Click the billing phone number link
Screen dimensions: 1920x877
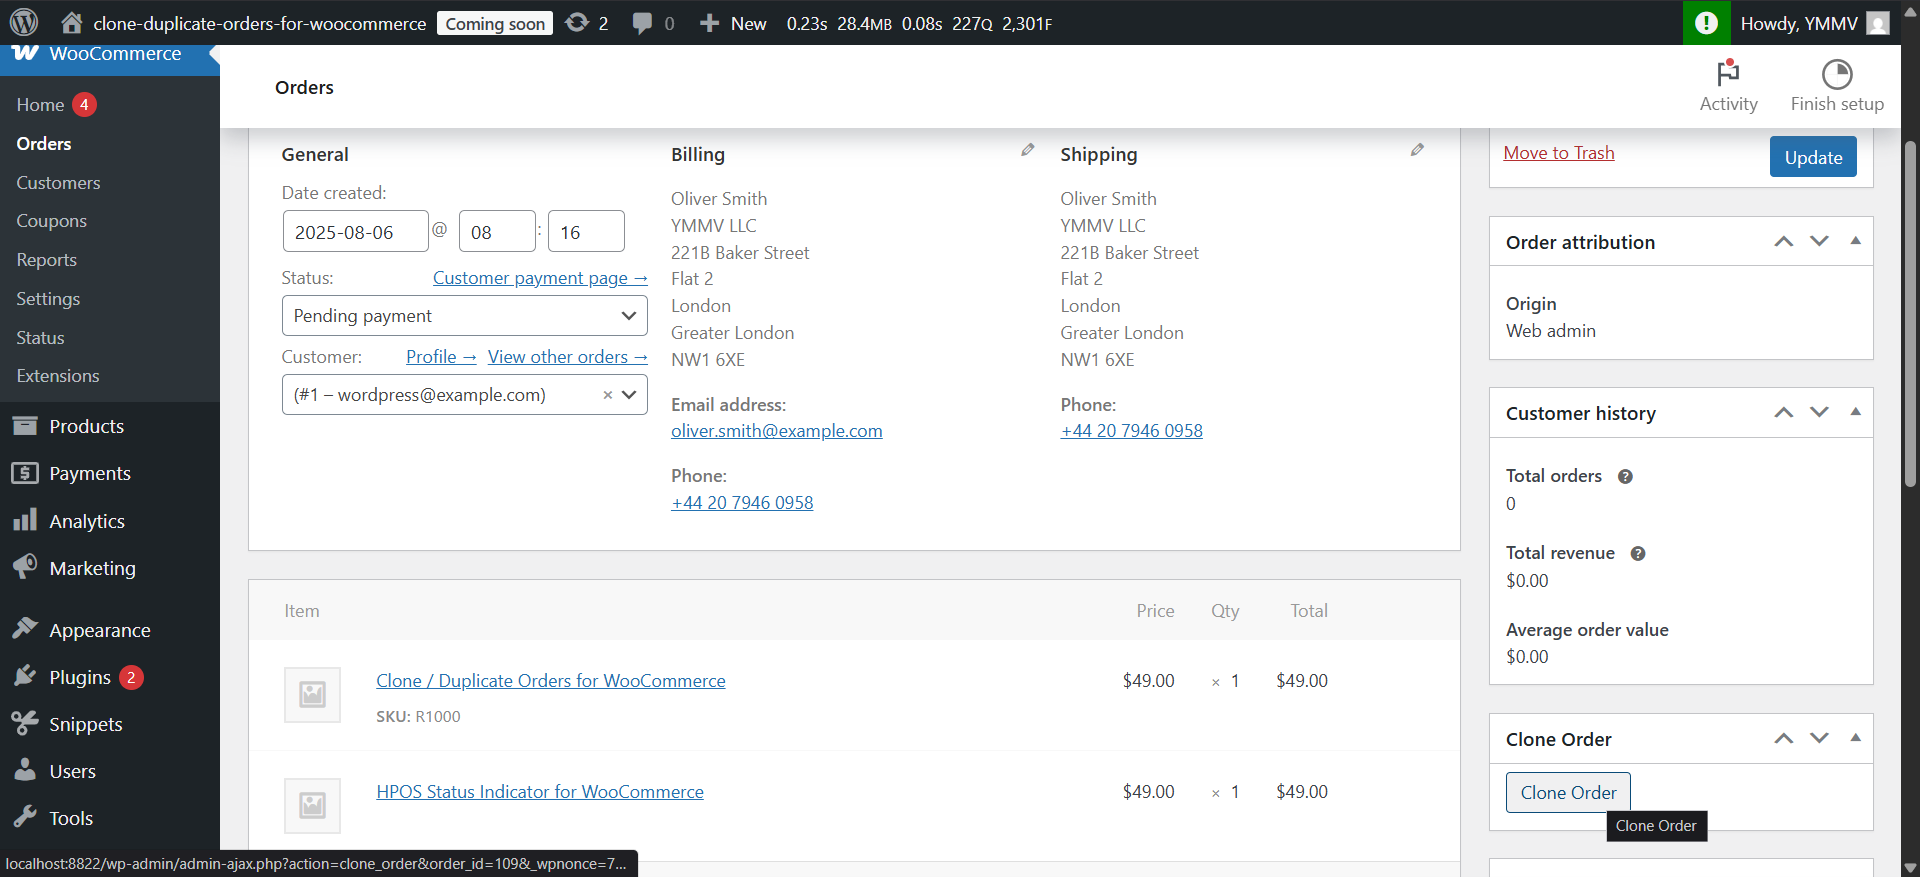pyautogui.click(x=742, y=503)
